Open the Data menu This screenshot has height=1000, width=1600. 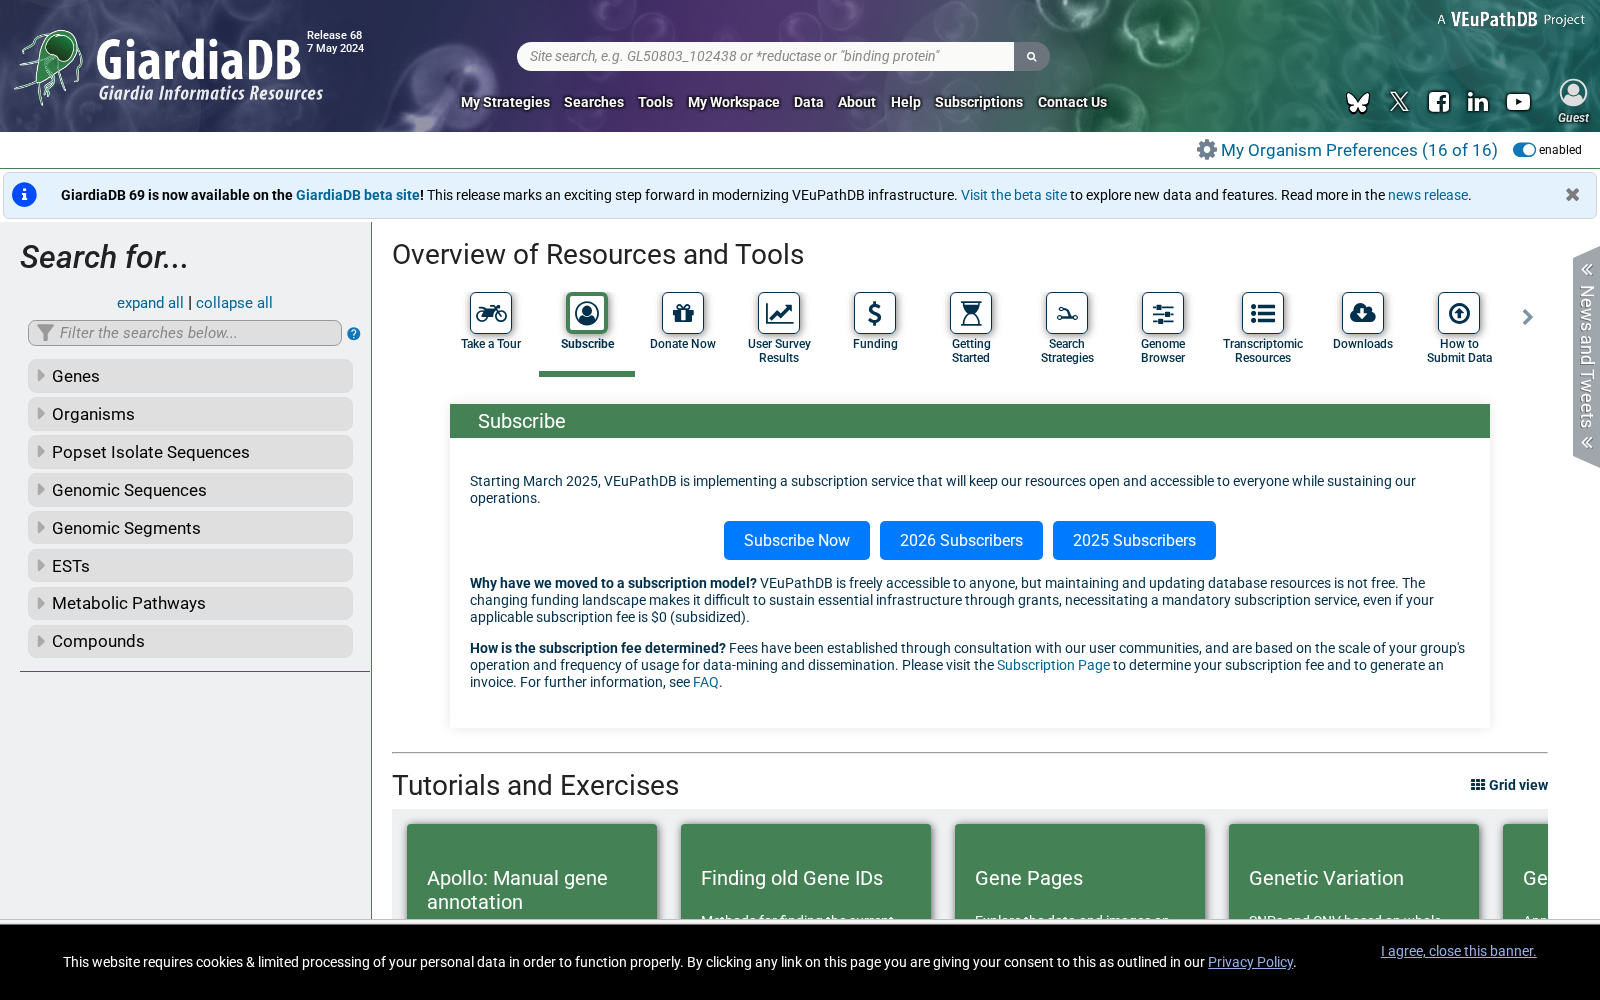808,102
